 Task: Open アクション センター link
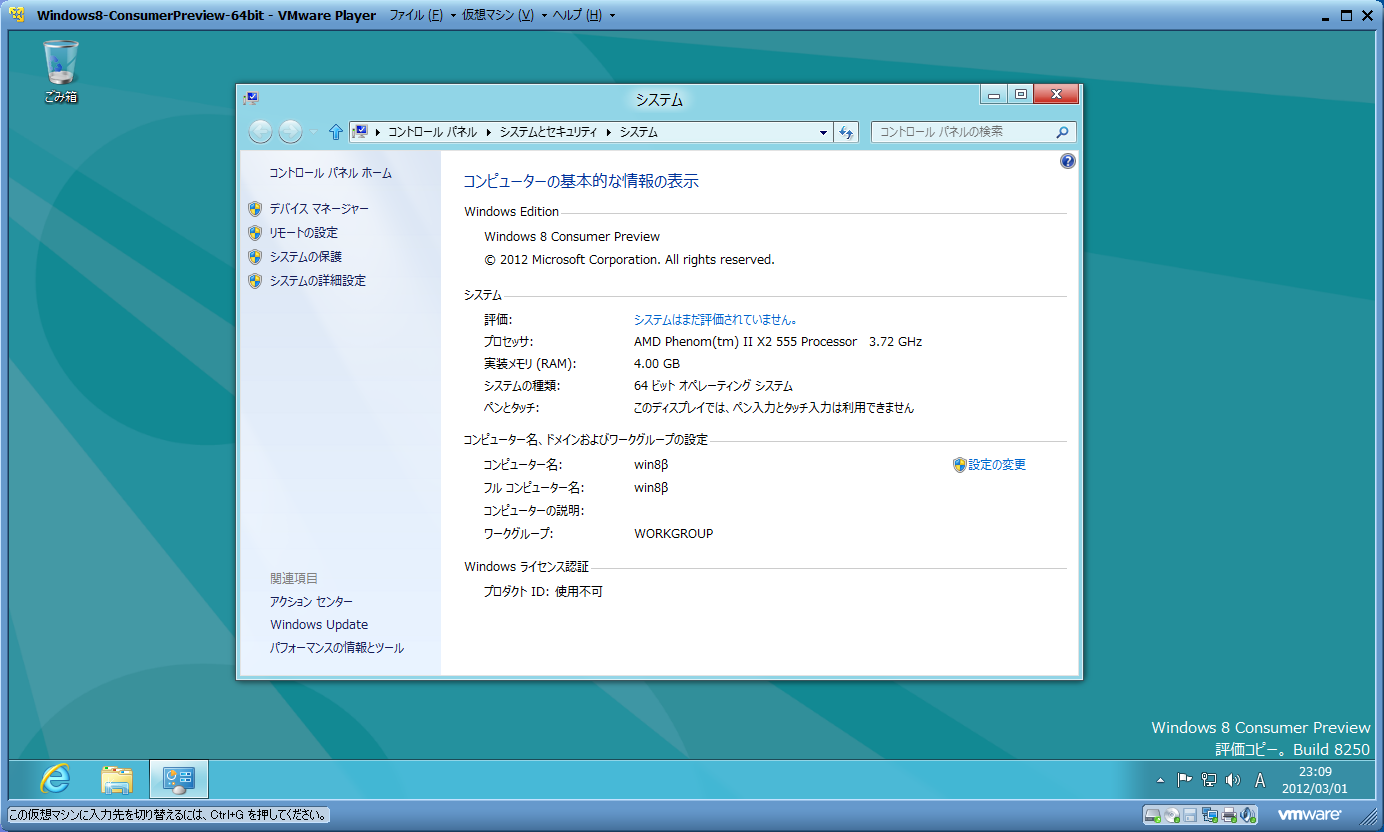[x=311, y=602]
